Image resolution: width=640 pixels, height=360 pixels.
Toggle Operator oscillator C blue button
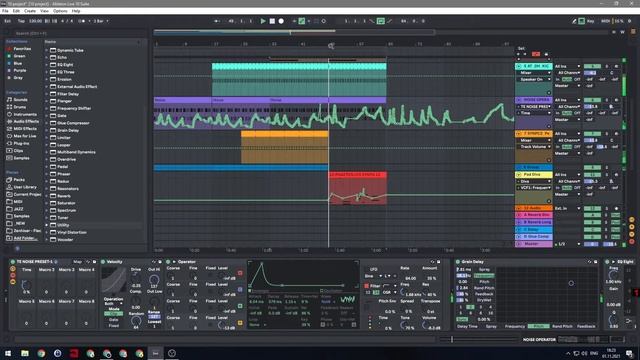pyautogui.click(x=240, y=289)
